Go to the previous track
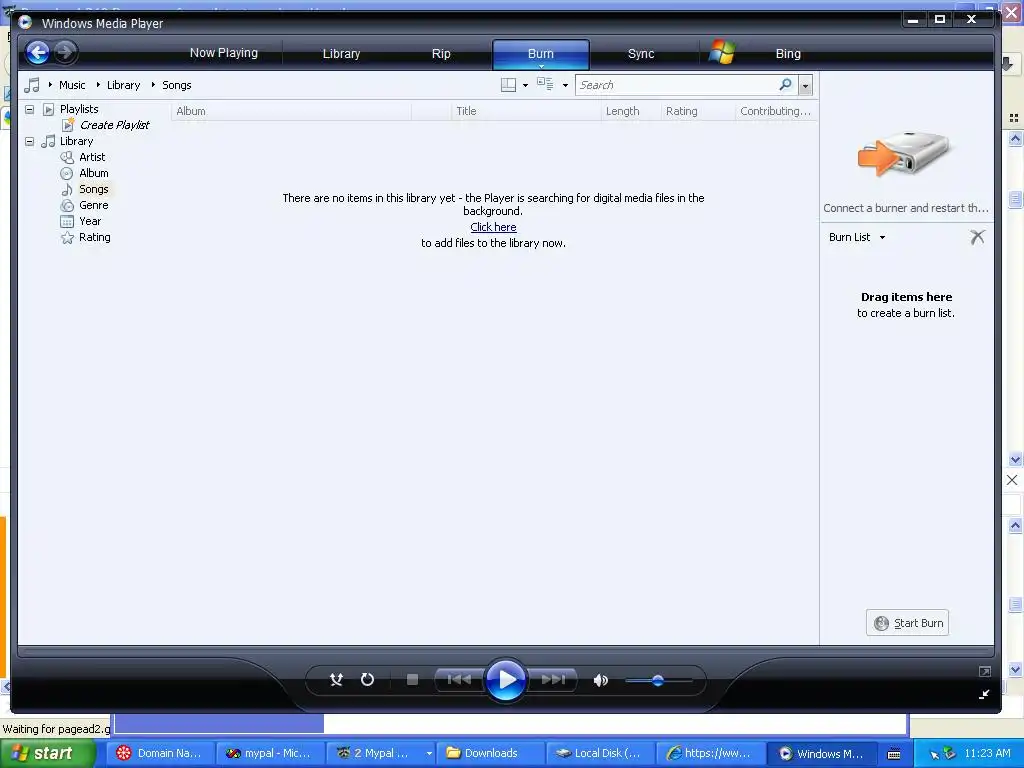 coord(459,680)
